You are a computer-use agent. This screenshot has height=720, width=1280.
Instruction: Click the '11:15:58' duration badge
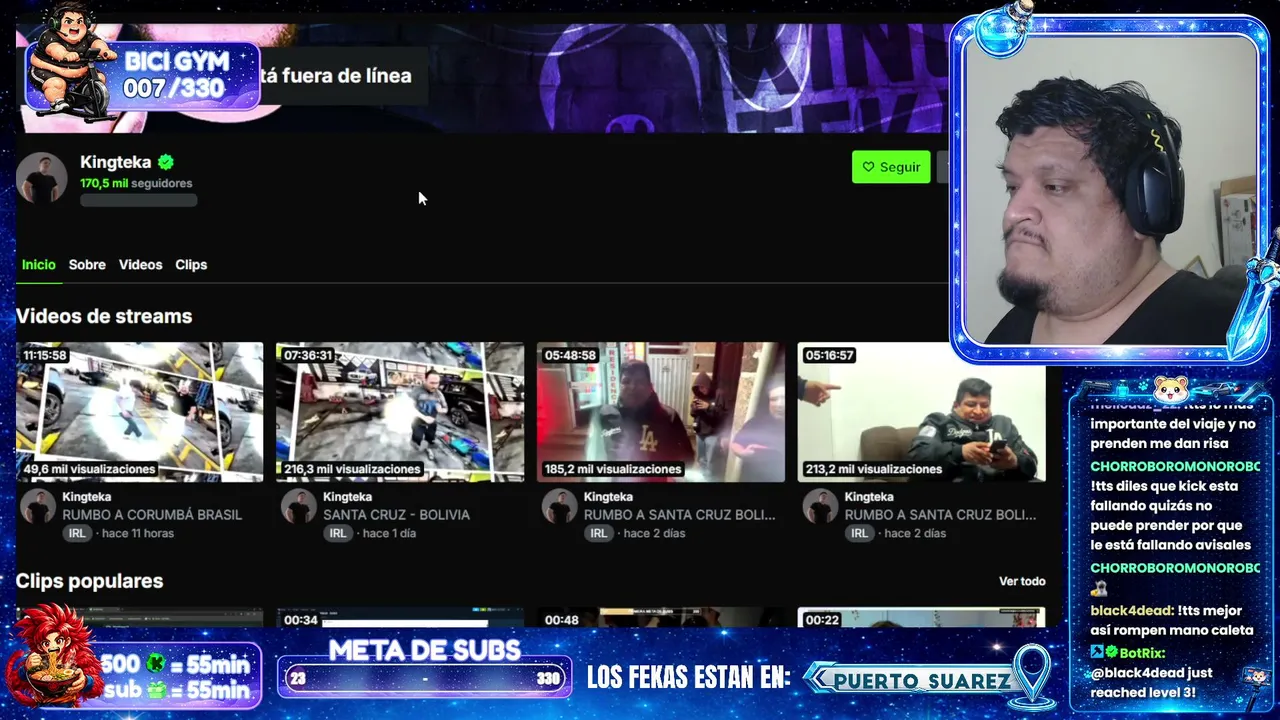(45, 355)
